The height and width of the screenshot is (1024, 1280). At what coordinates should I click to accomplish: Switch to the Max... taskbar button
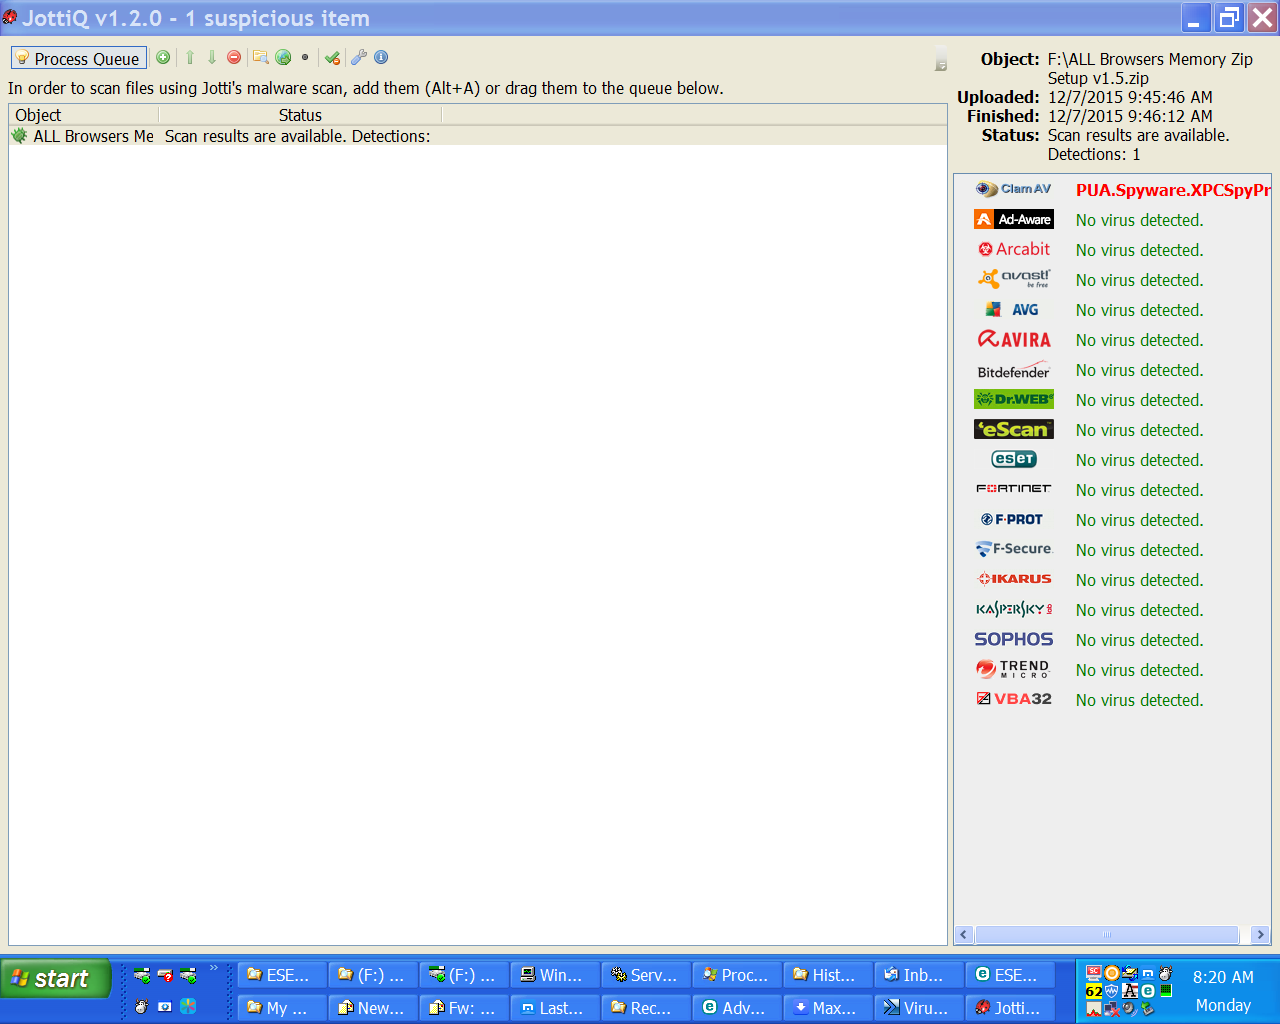tap(828, 1007)
